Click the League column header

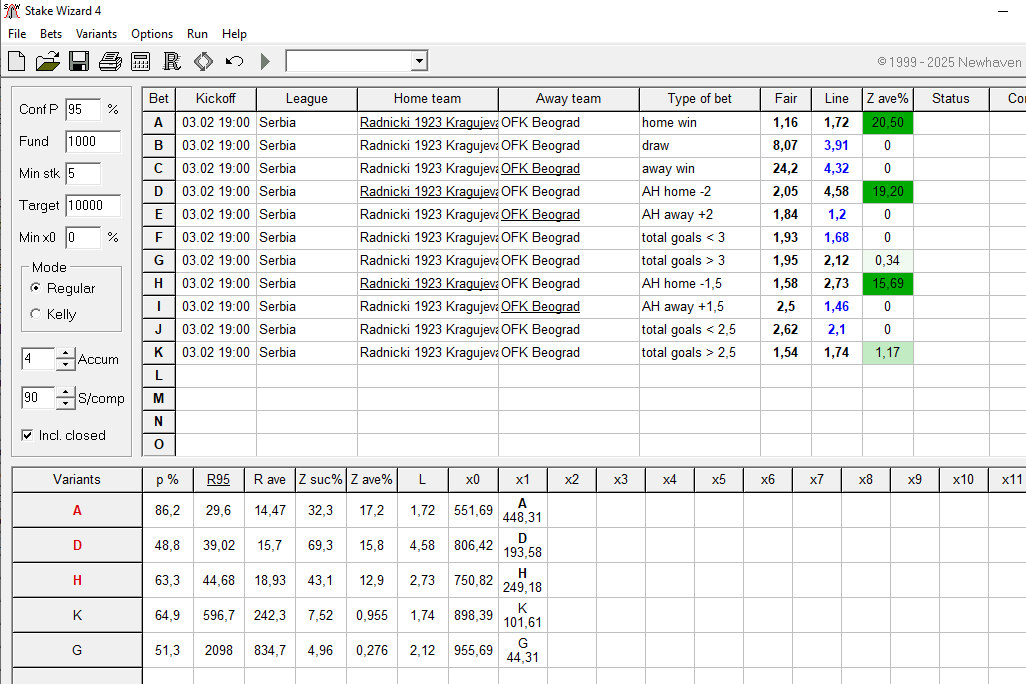[x=307, y=99]
